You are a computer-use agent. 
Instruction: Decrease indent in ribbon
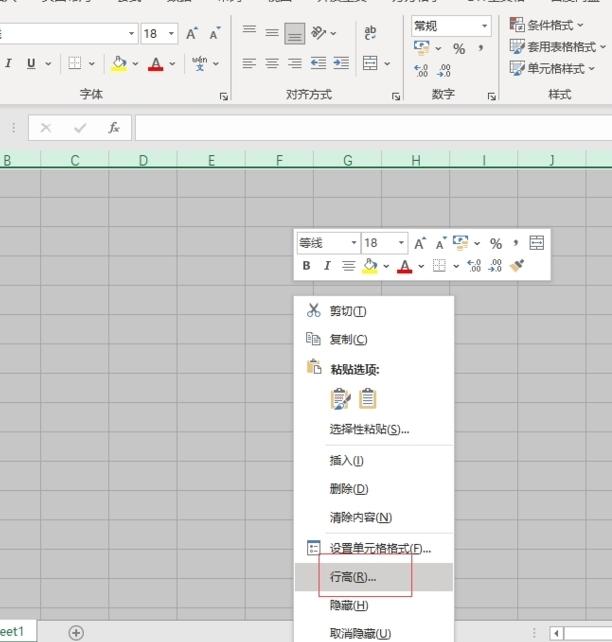[318, 63]
